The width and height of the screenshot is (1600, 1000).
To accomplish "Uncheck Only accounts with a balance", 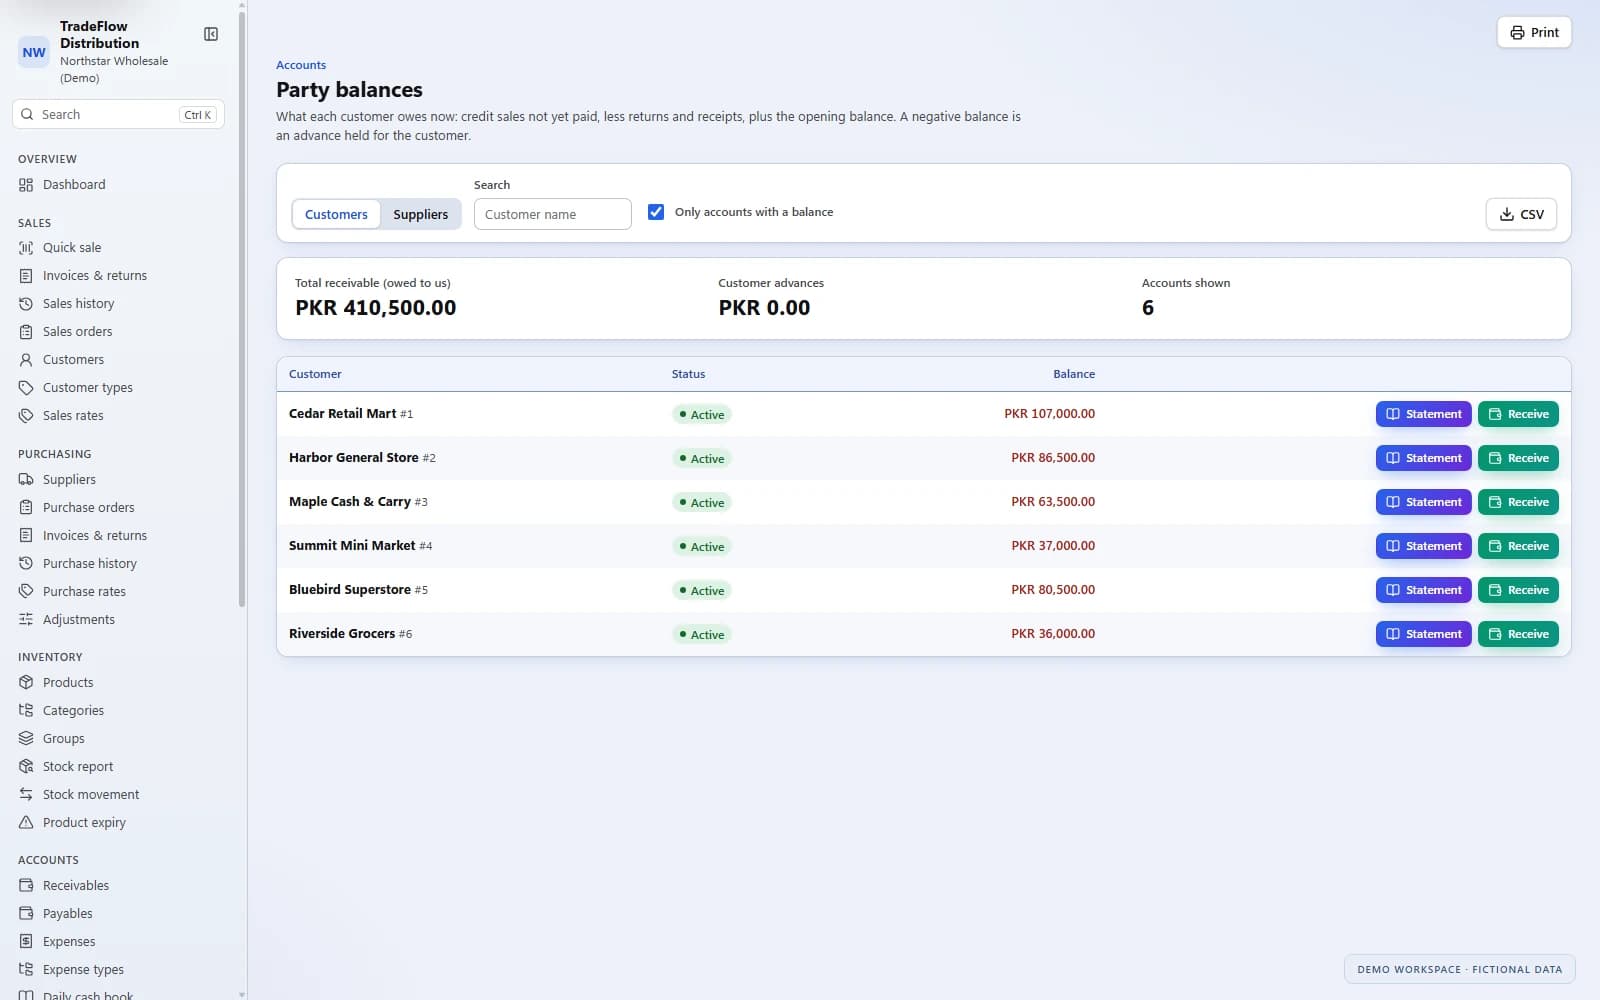I will pyautogui.click(x=656, y=212).
